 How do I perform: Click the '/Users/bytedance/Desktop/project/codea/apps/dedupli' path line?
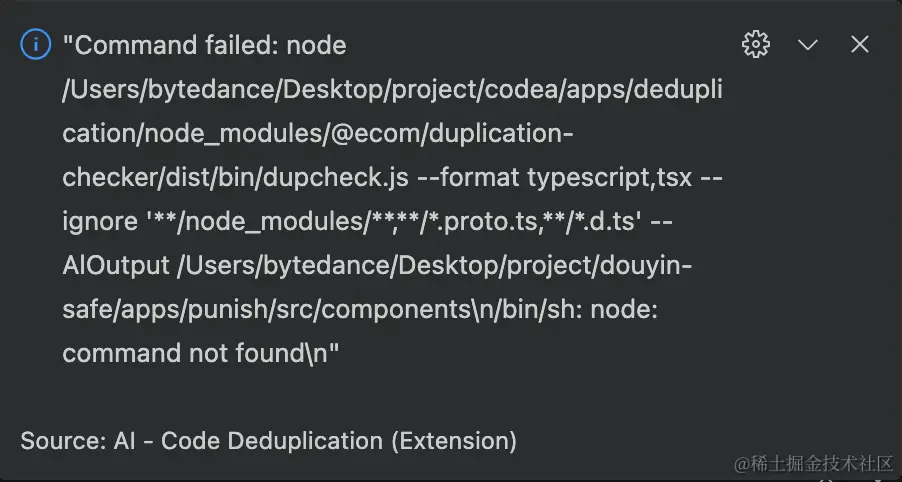[392, 90]
